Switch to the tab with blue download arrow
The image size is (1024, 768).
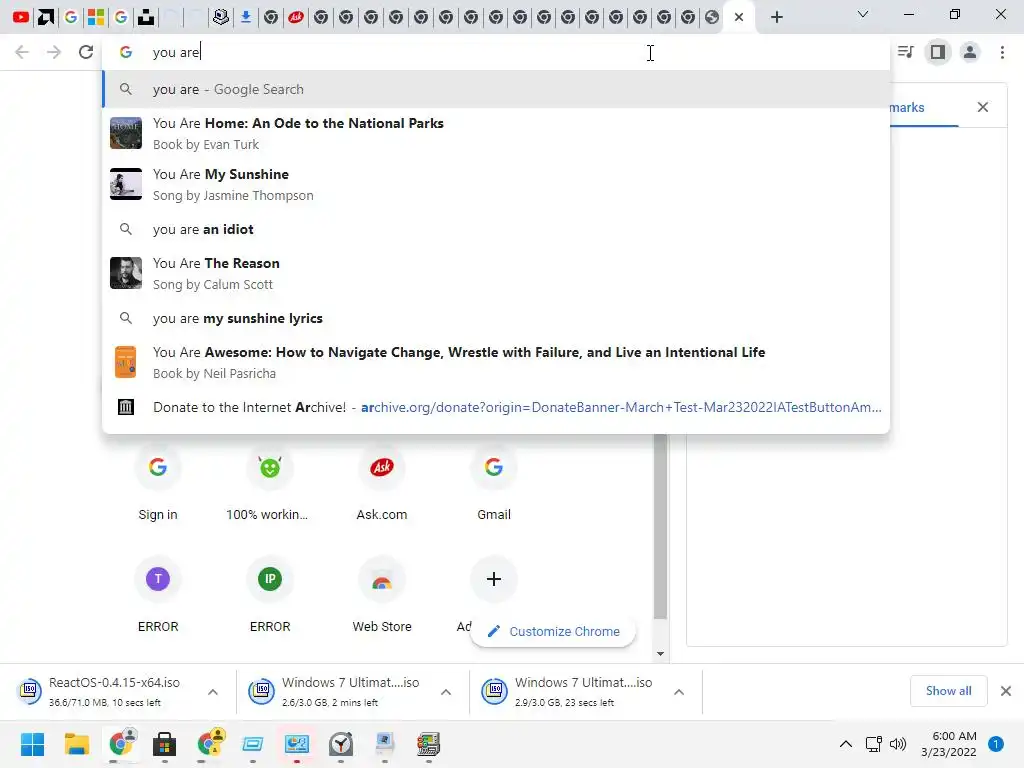[246, 17]
